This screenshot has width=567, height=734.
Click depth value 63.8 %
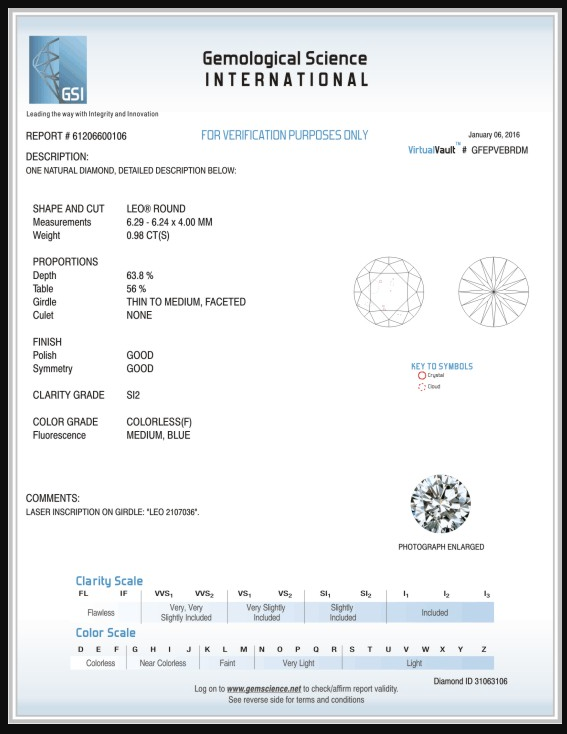(x=140, y=275)
